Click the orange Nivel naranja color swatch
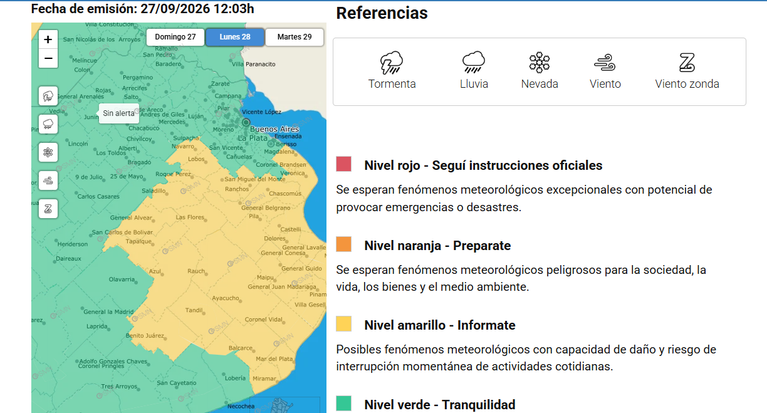Screen dimensions: 767x413 pyautogui.click(x=344, y=244)
